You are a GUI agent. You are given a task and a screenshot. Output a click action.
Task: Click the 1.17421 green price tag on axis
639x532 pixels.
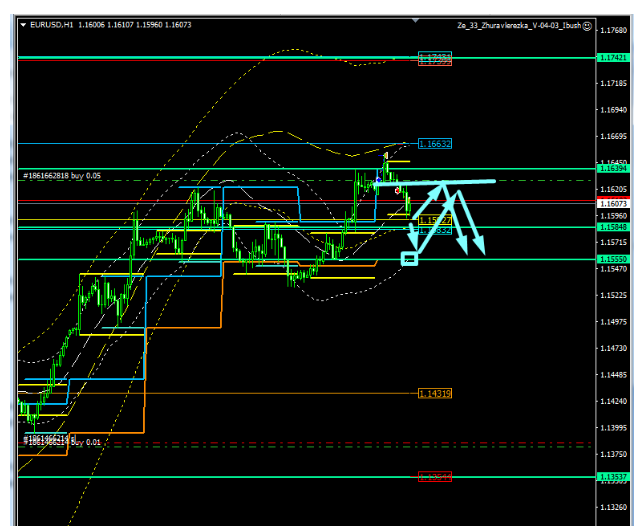[x=613, y=58]
